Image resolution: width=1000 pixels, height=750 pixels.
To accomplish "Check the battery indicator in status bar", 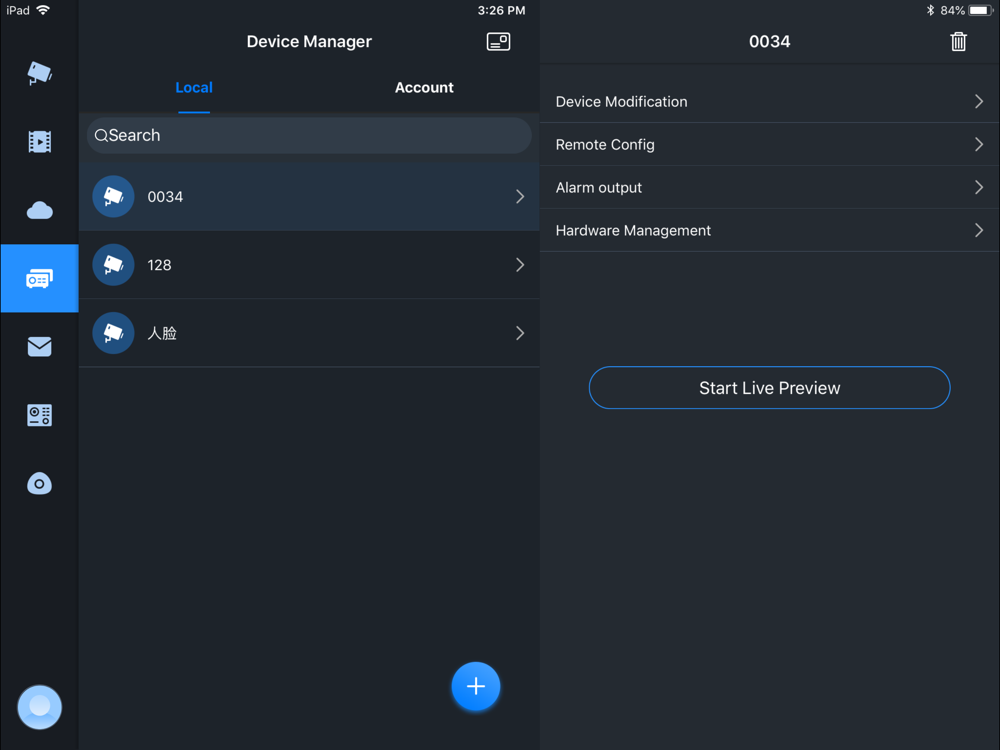I will (x=980, y=10).
